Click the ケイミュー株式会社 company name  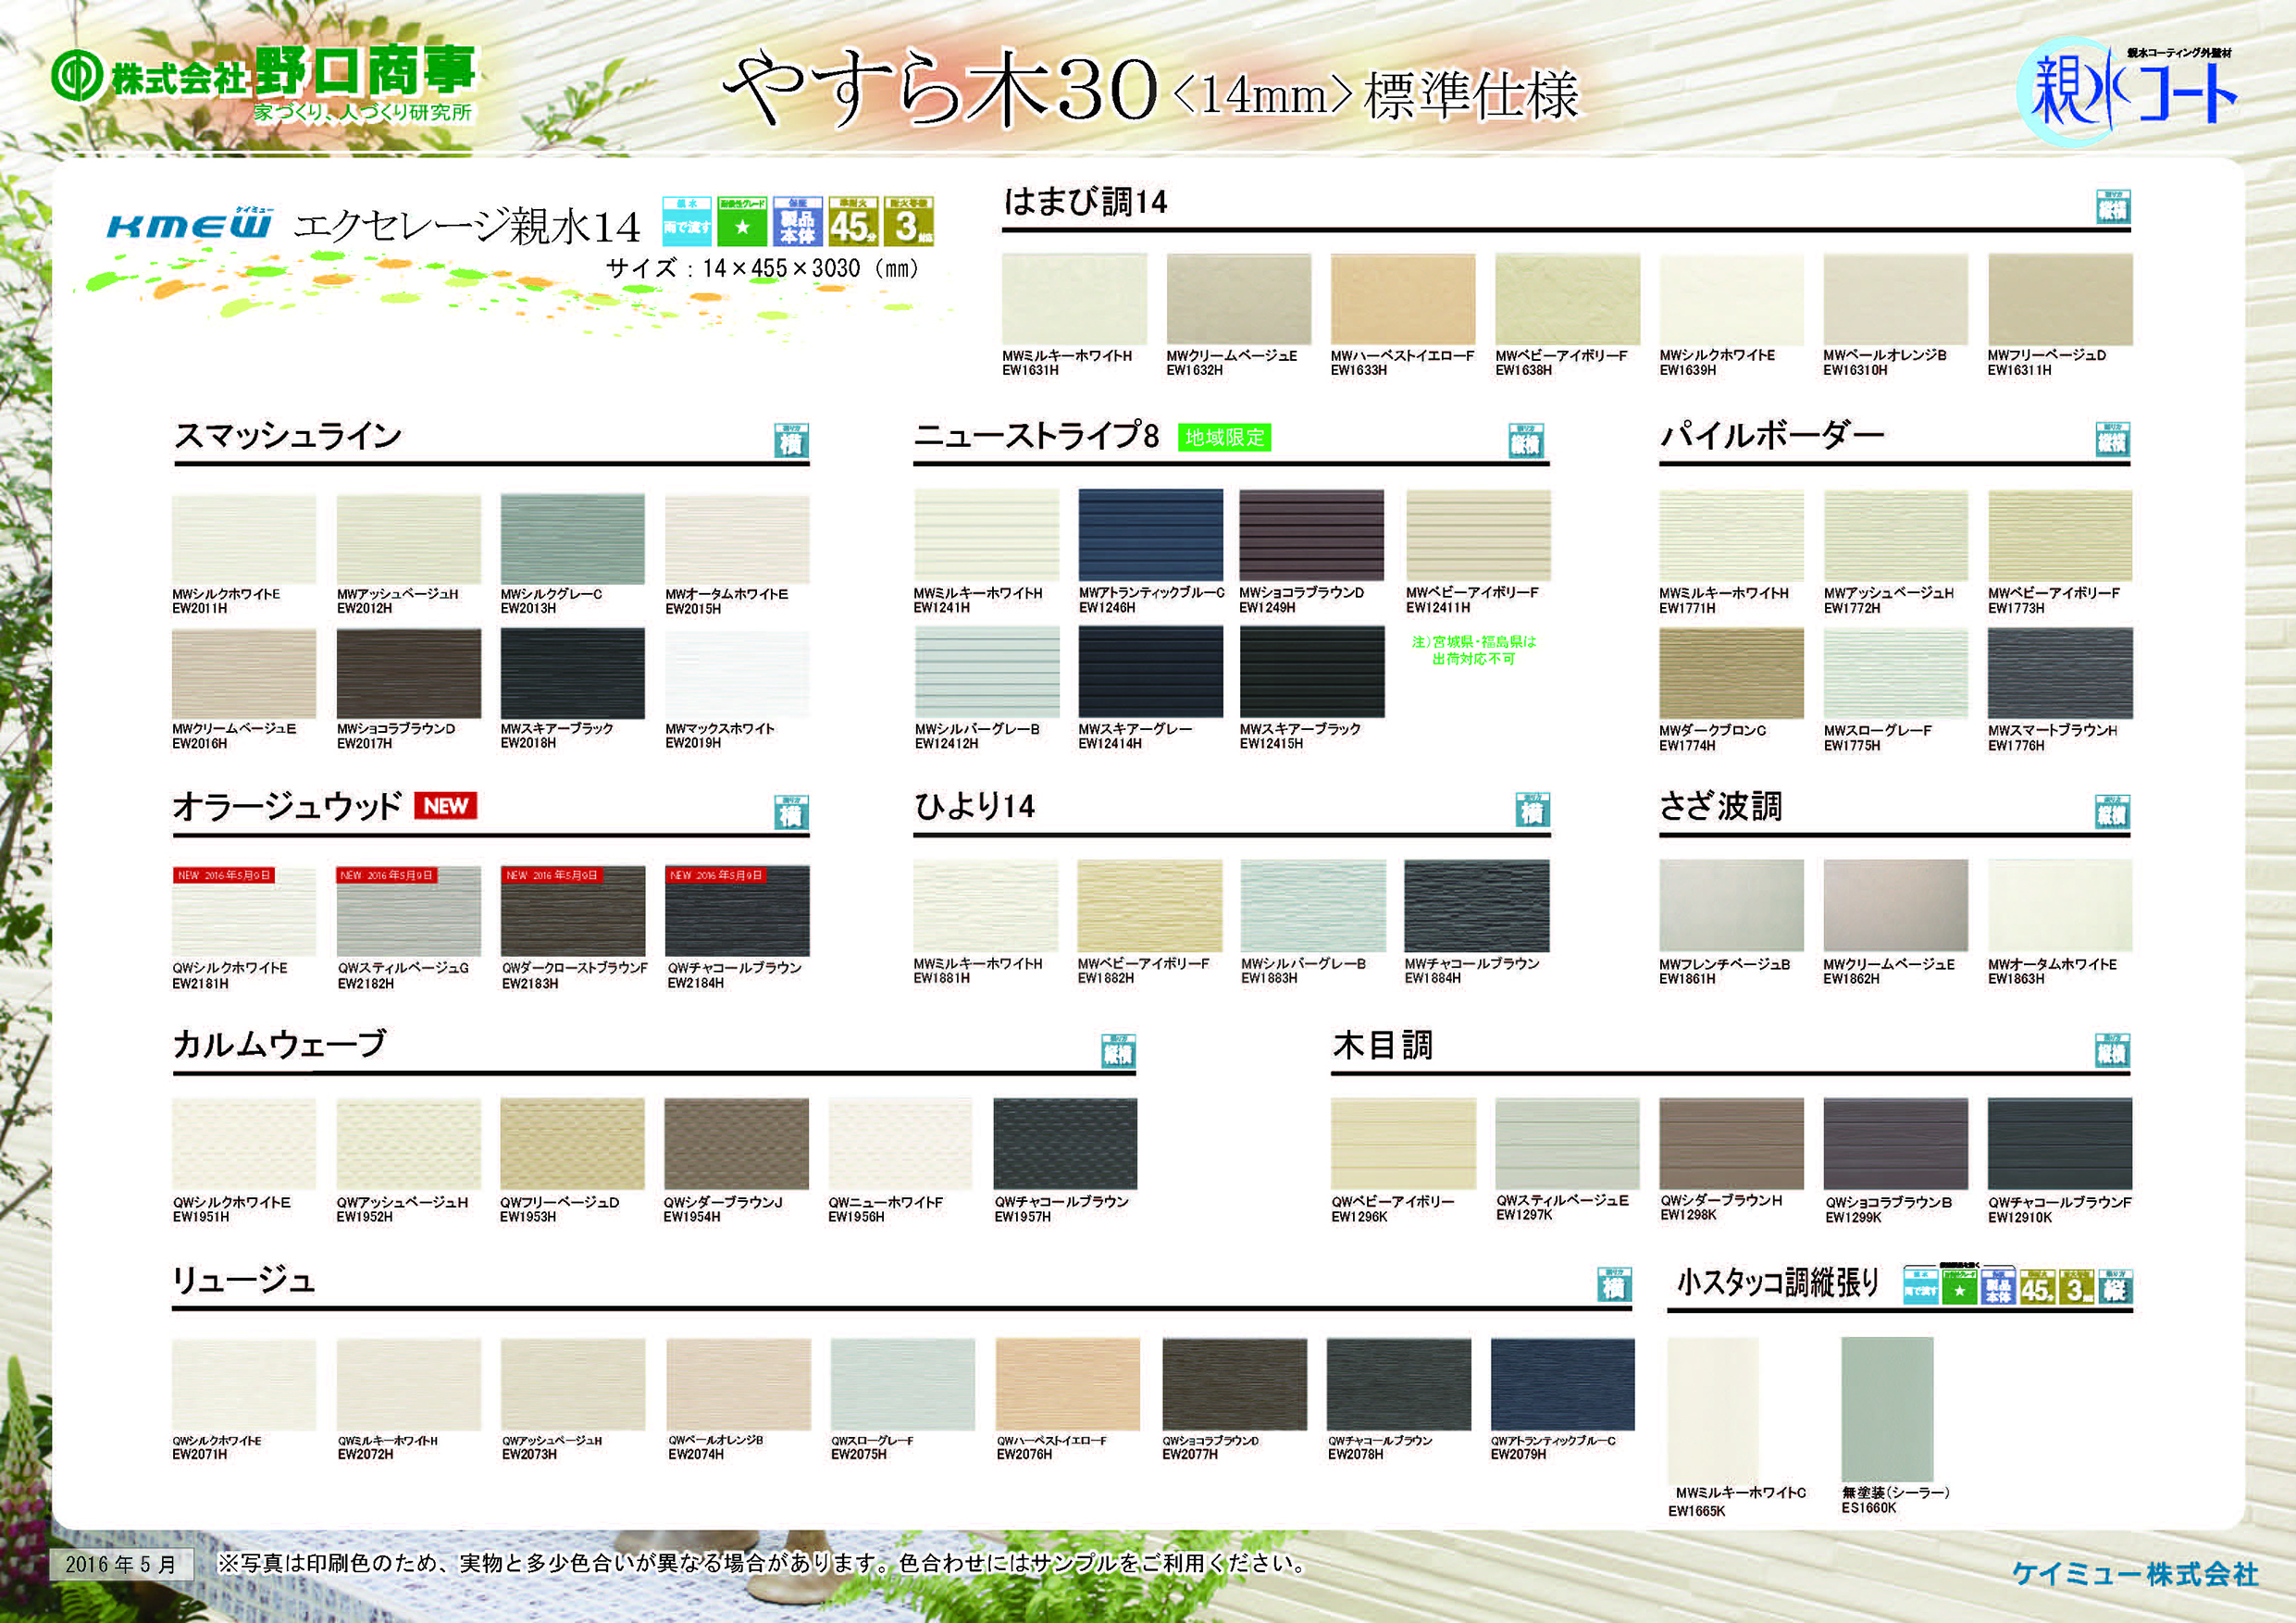tap(2135, 1573)
